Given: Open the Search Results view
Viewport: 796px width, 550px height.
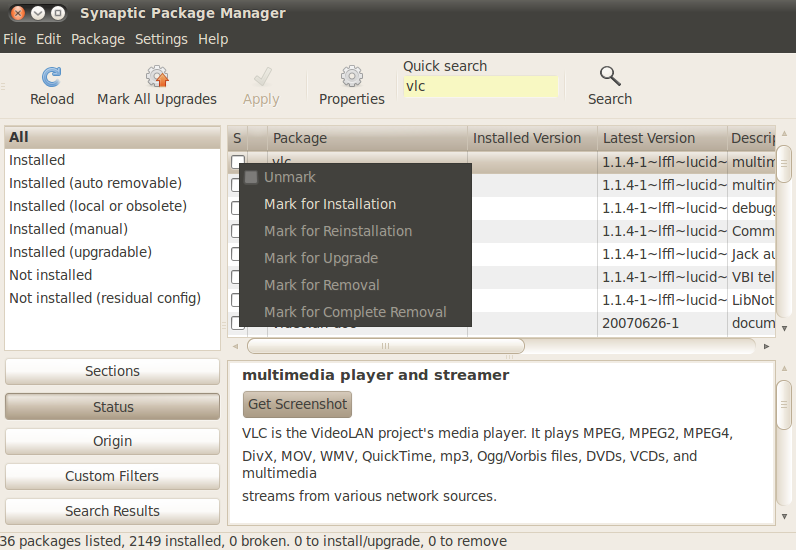Looking at the screenshot, I should coord(112,511).
